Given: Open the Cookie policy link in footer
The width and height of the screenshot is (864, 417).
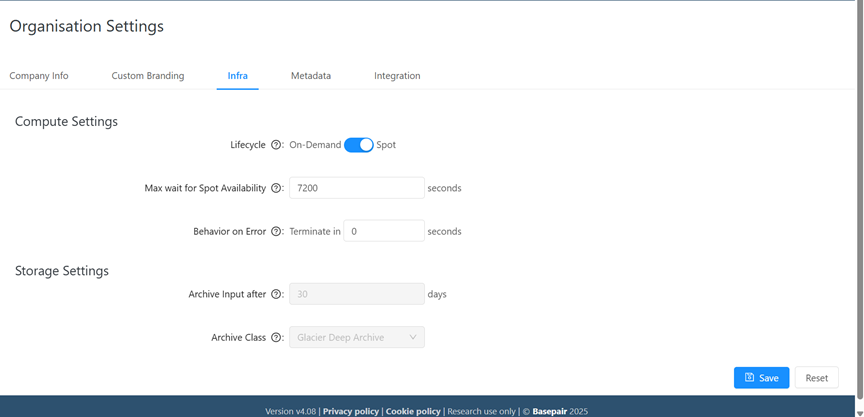Looking at the screenshot, I should [413, 411].
